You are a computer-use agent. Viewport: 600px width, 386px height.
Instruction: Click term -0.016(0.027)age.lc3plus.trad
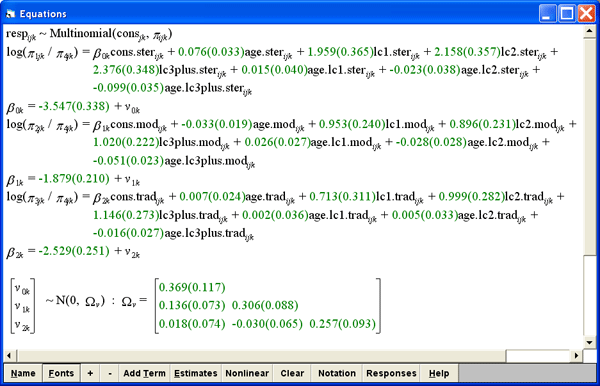tap(173, 233)
